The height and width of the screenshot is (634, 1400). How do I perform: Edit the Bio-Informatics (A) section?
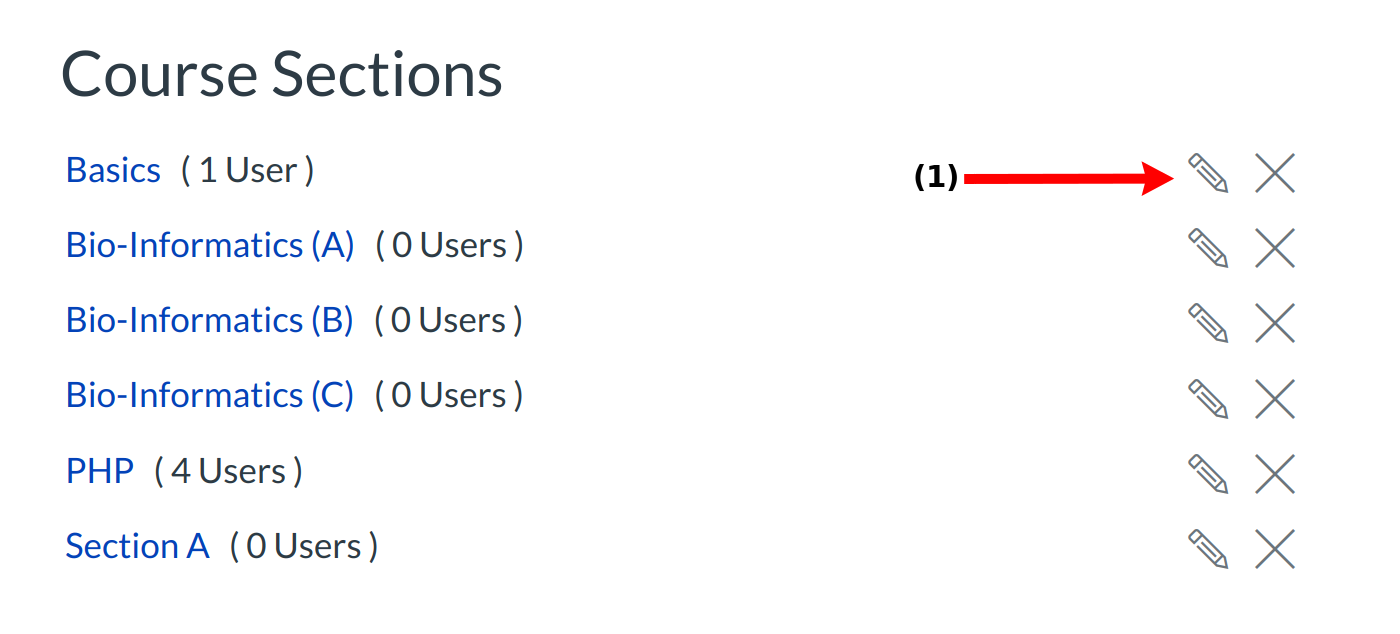(x=1208, y=248)
